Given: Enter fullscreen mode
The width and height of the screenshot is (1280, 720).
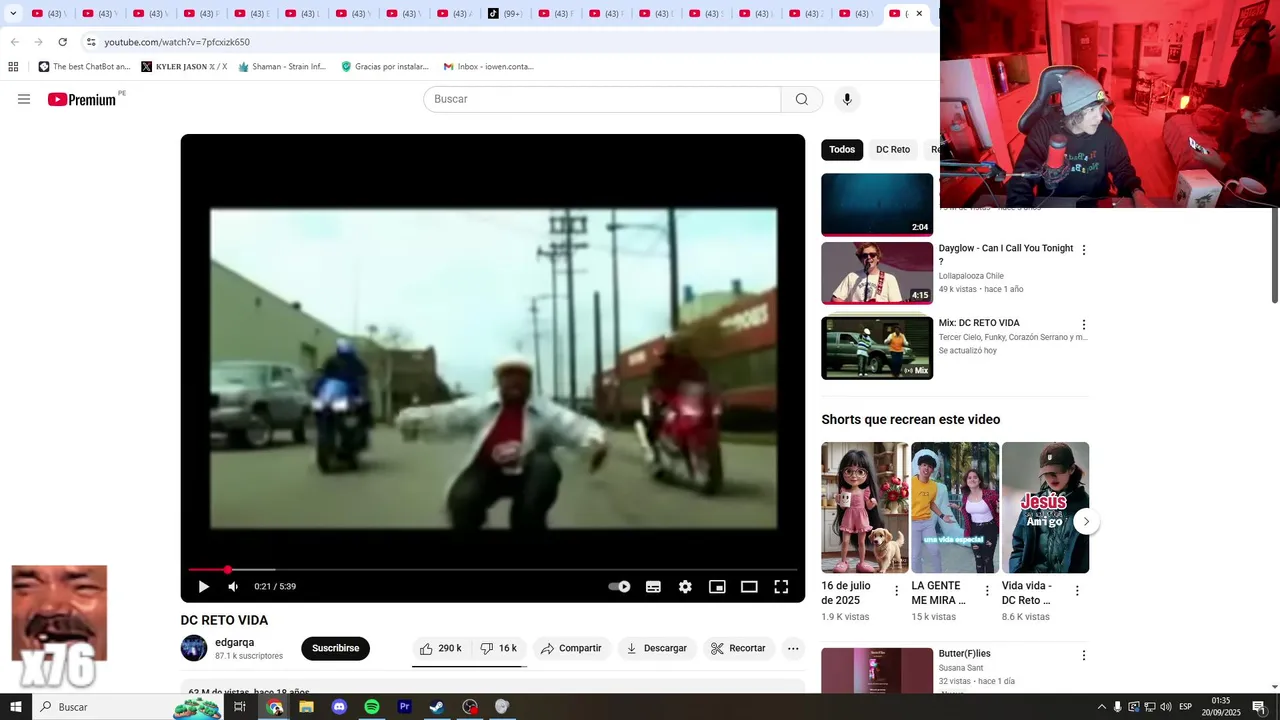Looking at the screenshot, I should [x=781, y=587].
